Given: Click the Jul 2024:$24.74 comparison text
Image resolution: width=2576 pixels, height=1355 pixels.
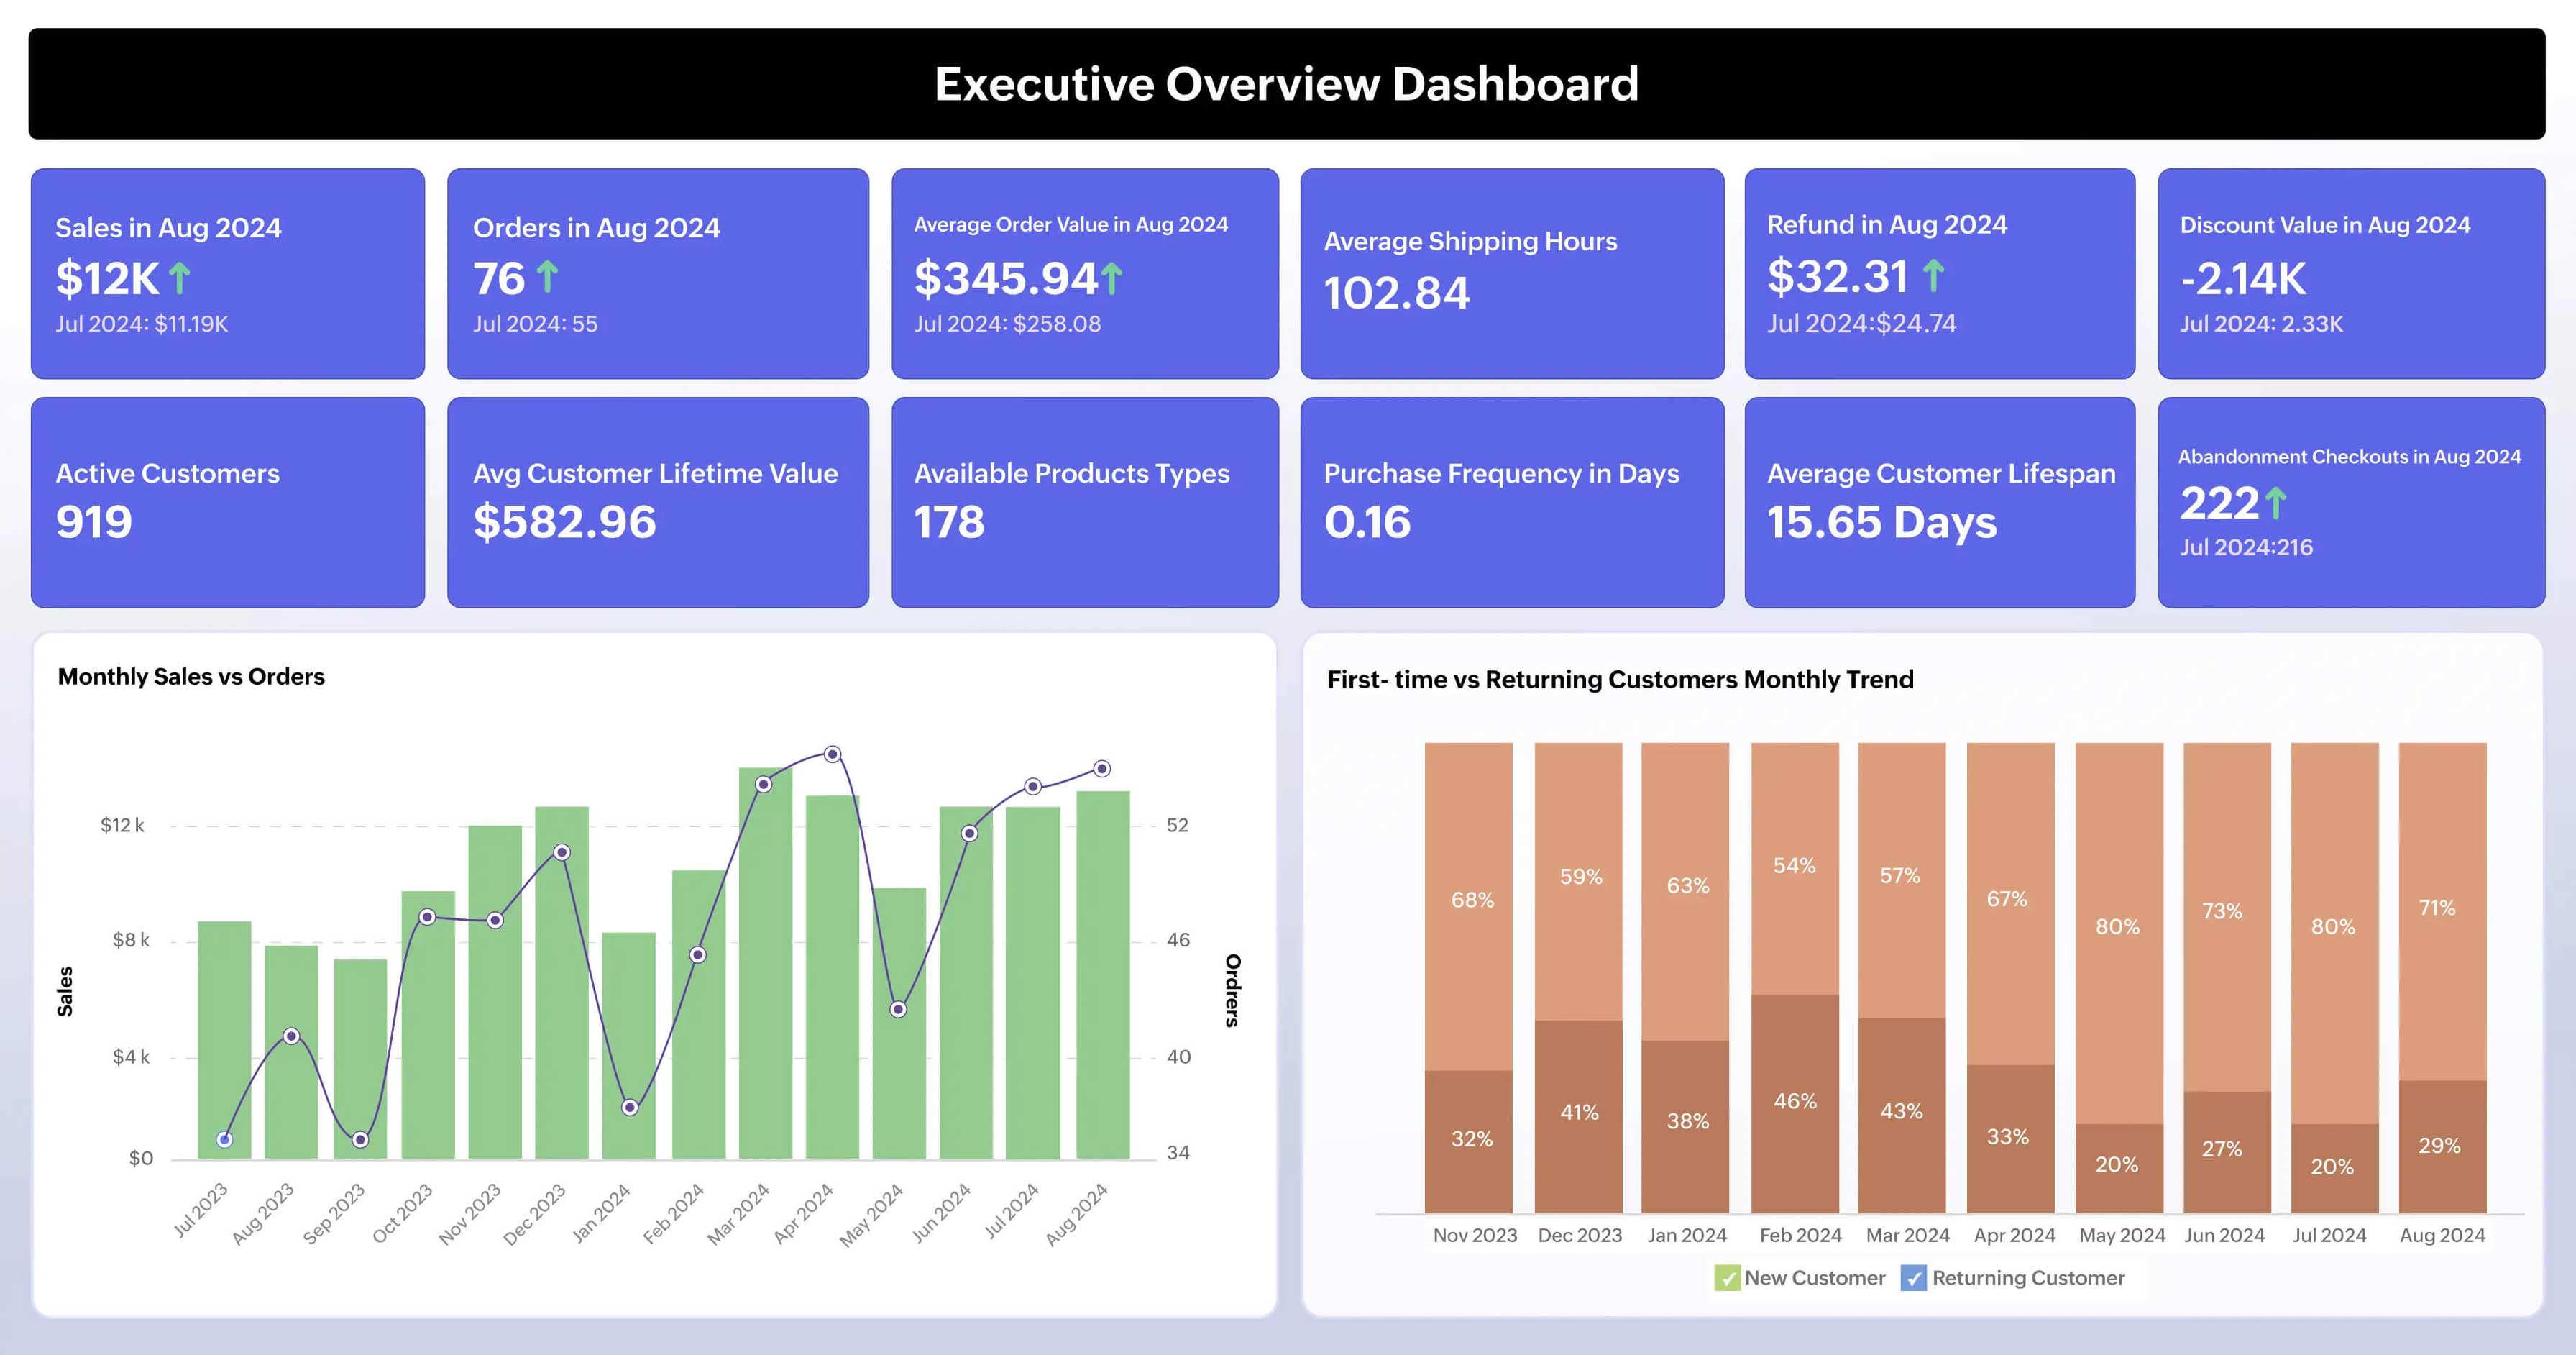Looking at the screenshot, I should 1861,324.
